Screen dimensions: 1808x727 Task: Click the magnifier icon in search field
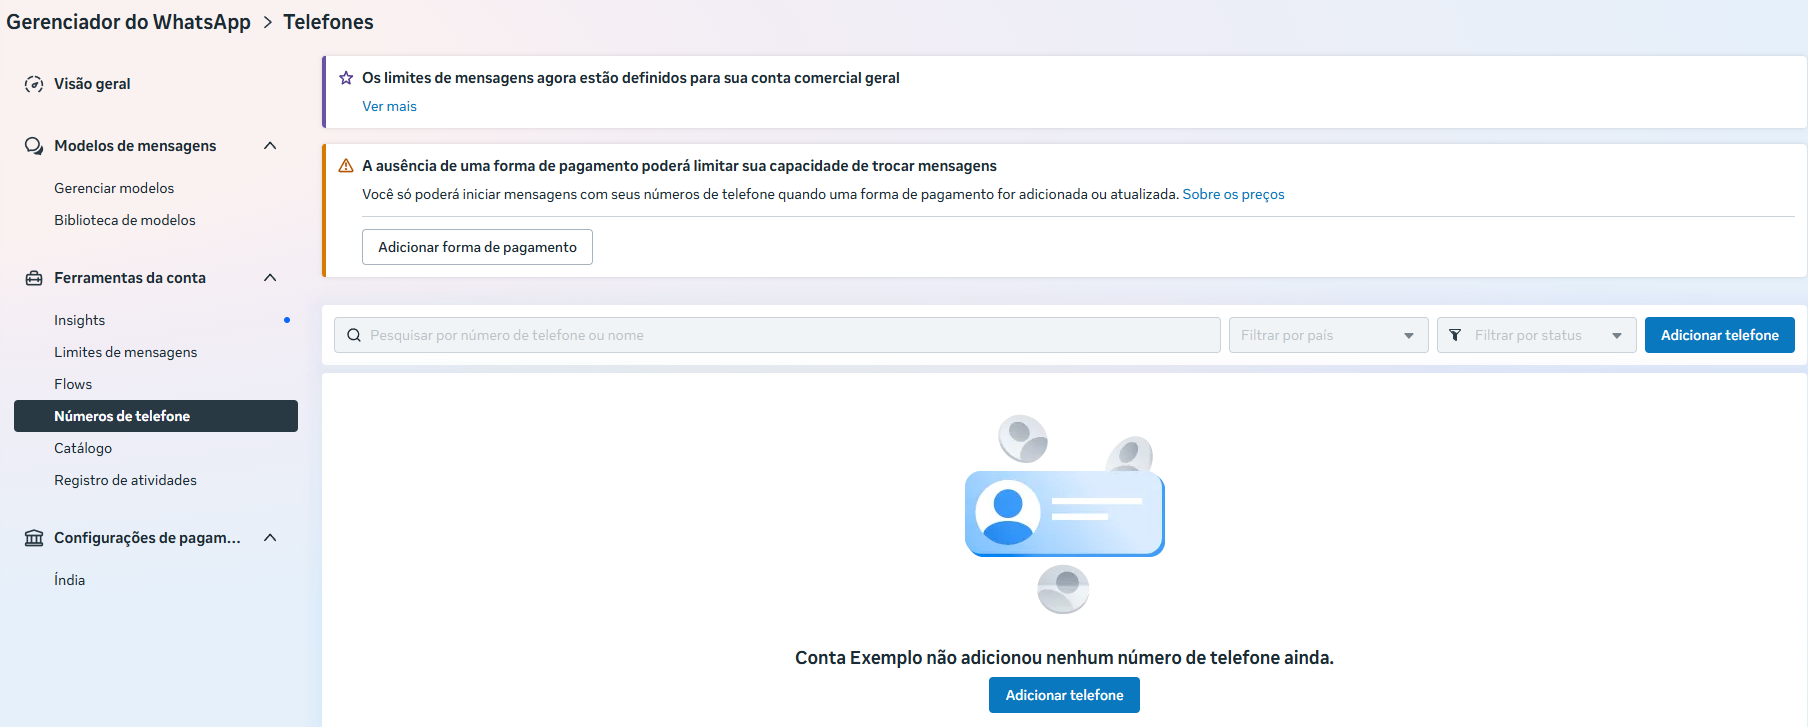[x=354, y=335]
